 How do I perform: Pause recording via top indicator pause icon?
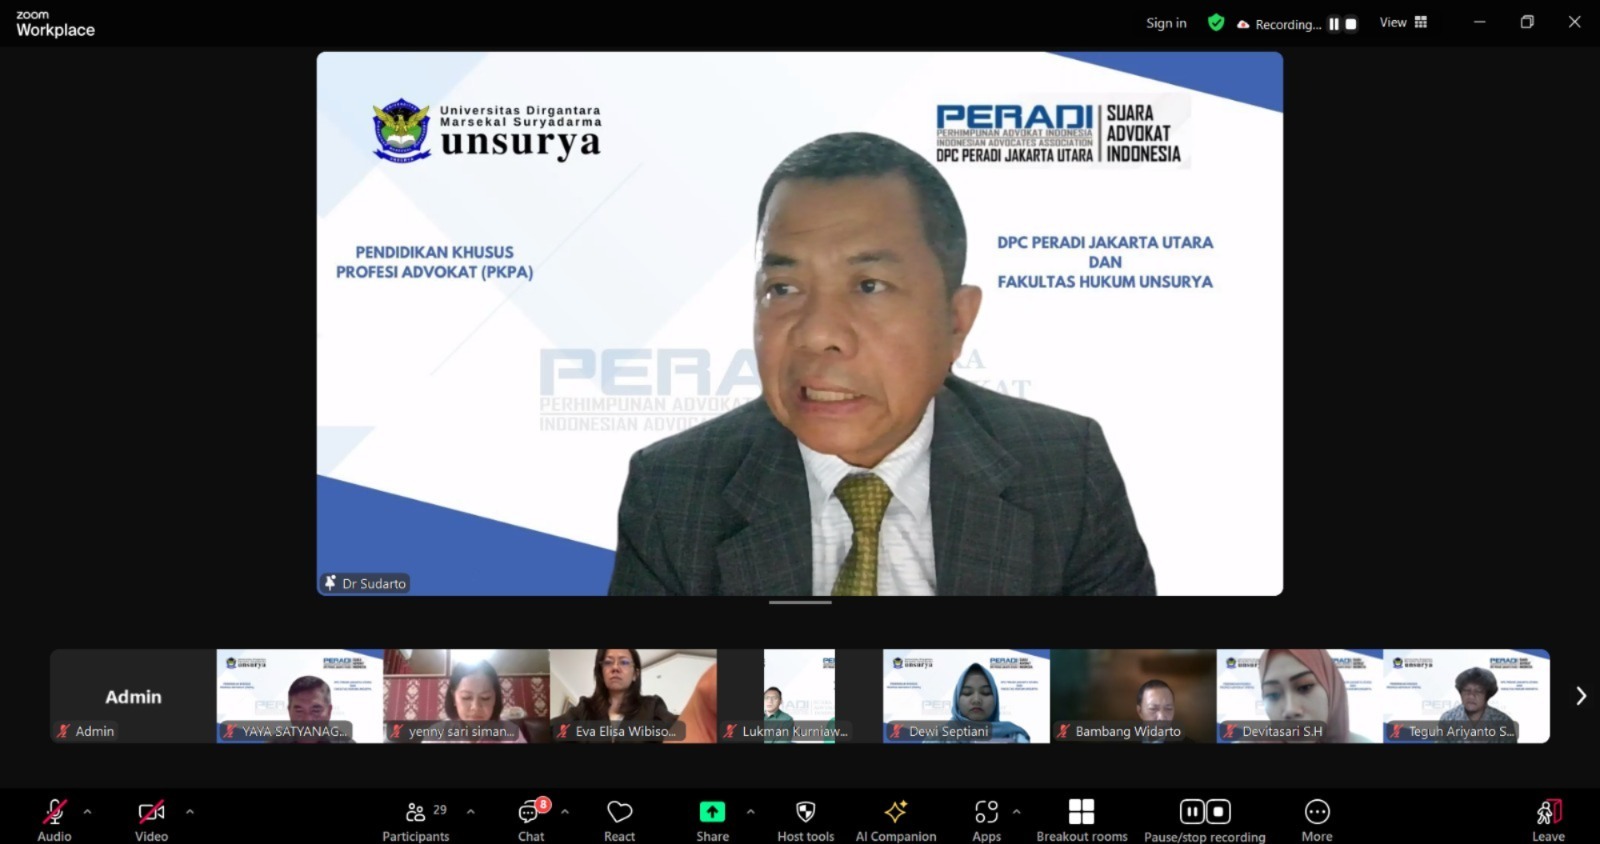click(1334, 24)
